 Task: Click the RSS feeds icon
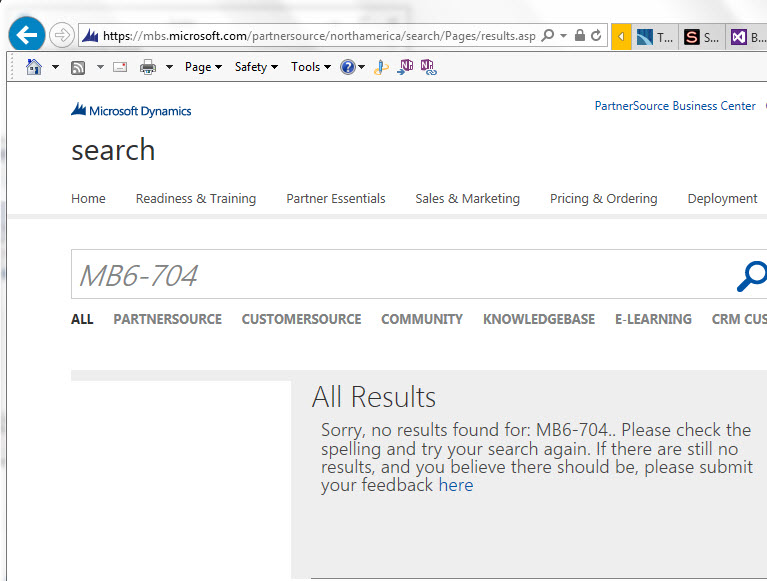coord(78,67)
